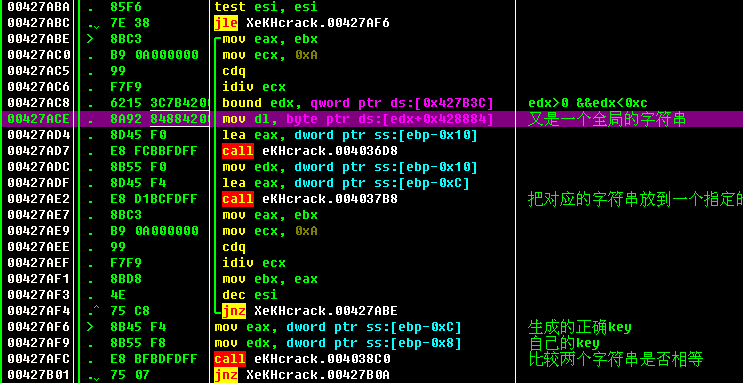Click comment '生成的正确key'
The image size is (743, 383).
[580, 327]
